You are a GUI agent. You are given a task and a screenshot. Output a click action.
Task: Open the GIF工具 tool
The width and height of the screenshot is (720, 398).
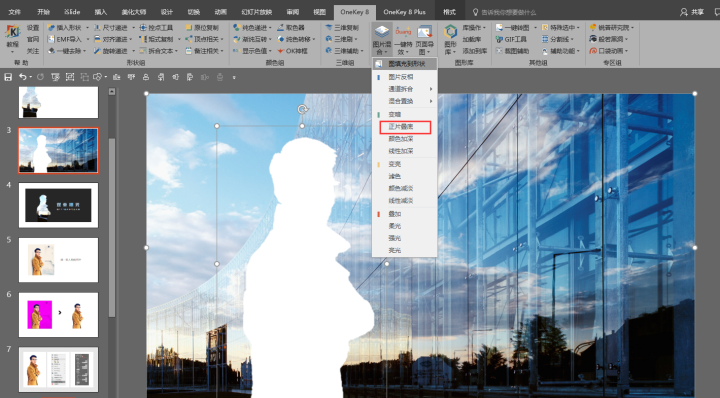click(x=511, y=39)
